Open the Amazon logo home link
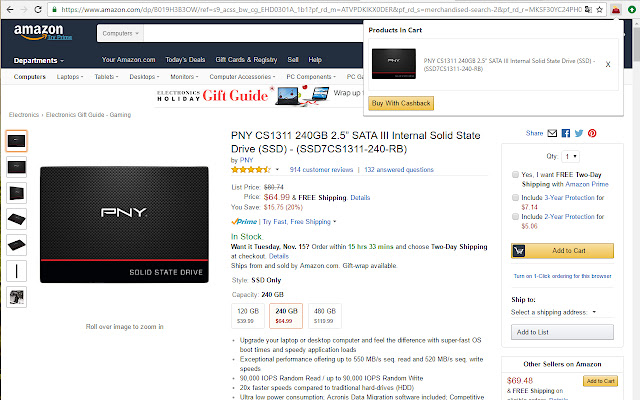Image resolution: width=640 pixels, height=400 pixels. (38, 31)
